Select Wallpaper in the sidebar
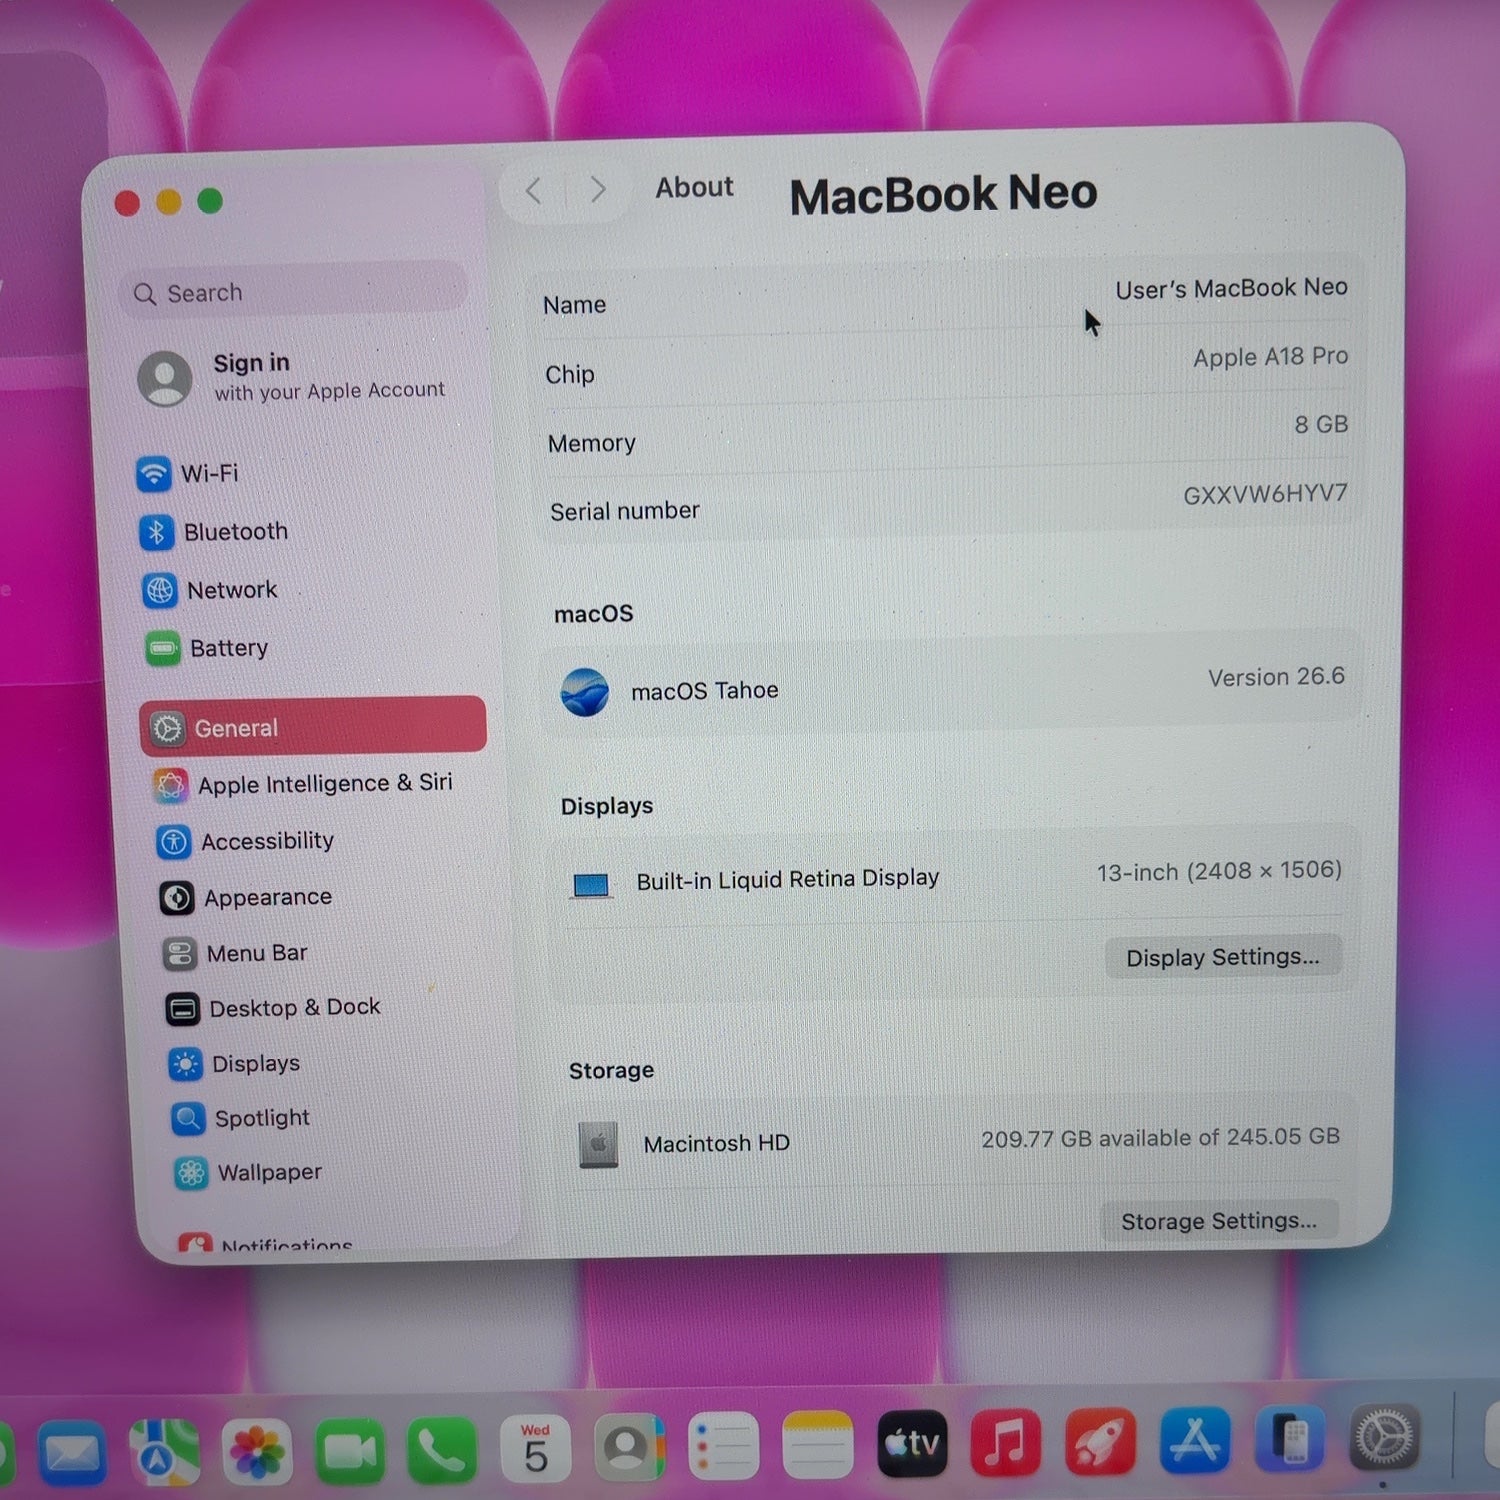The height and width of the screenshot is (1500, 1500). pos(248,1172)
